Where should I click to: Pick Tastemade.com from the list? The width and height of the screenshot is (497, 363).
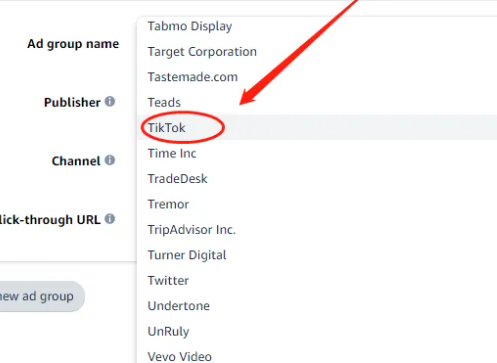tap(317, 77)
